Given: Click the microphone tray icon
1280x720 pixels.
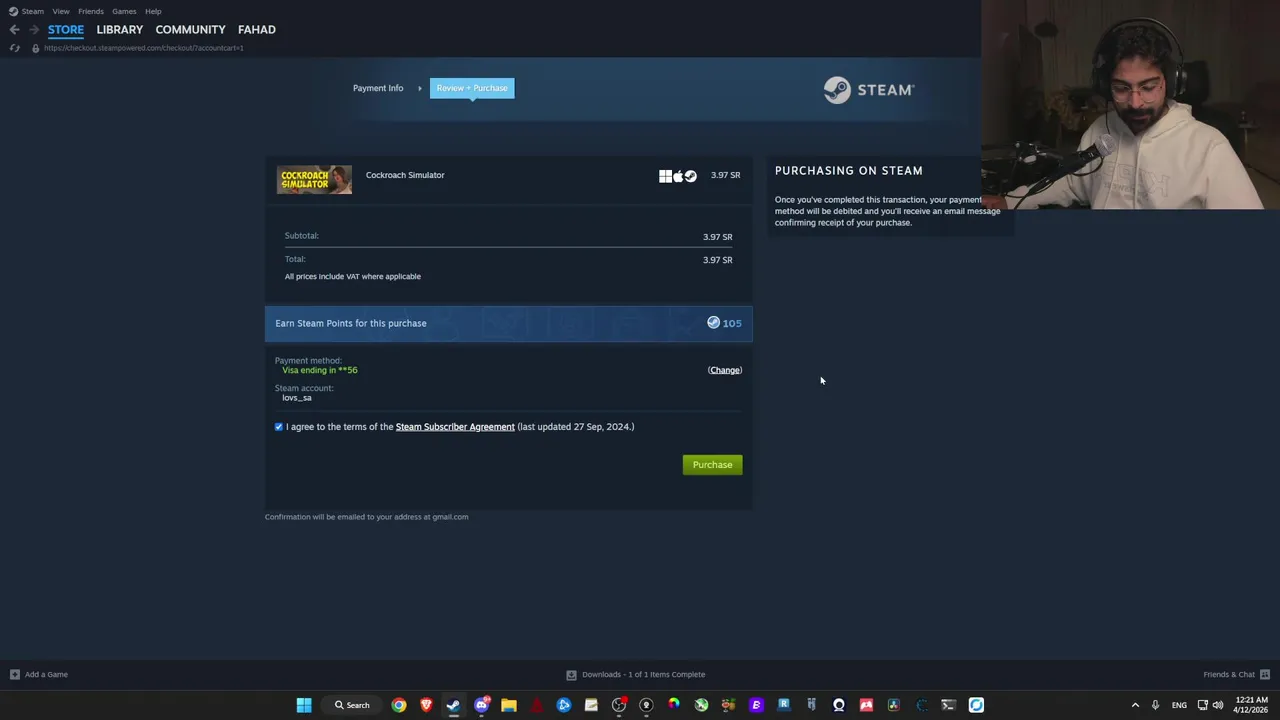Looking at the screenshot, I should click(x=1155, y=705).
